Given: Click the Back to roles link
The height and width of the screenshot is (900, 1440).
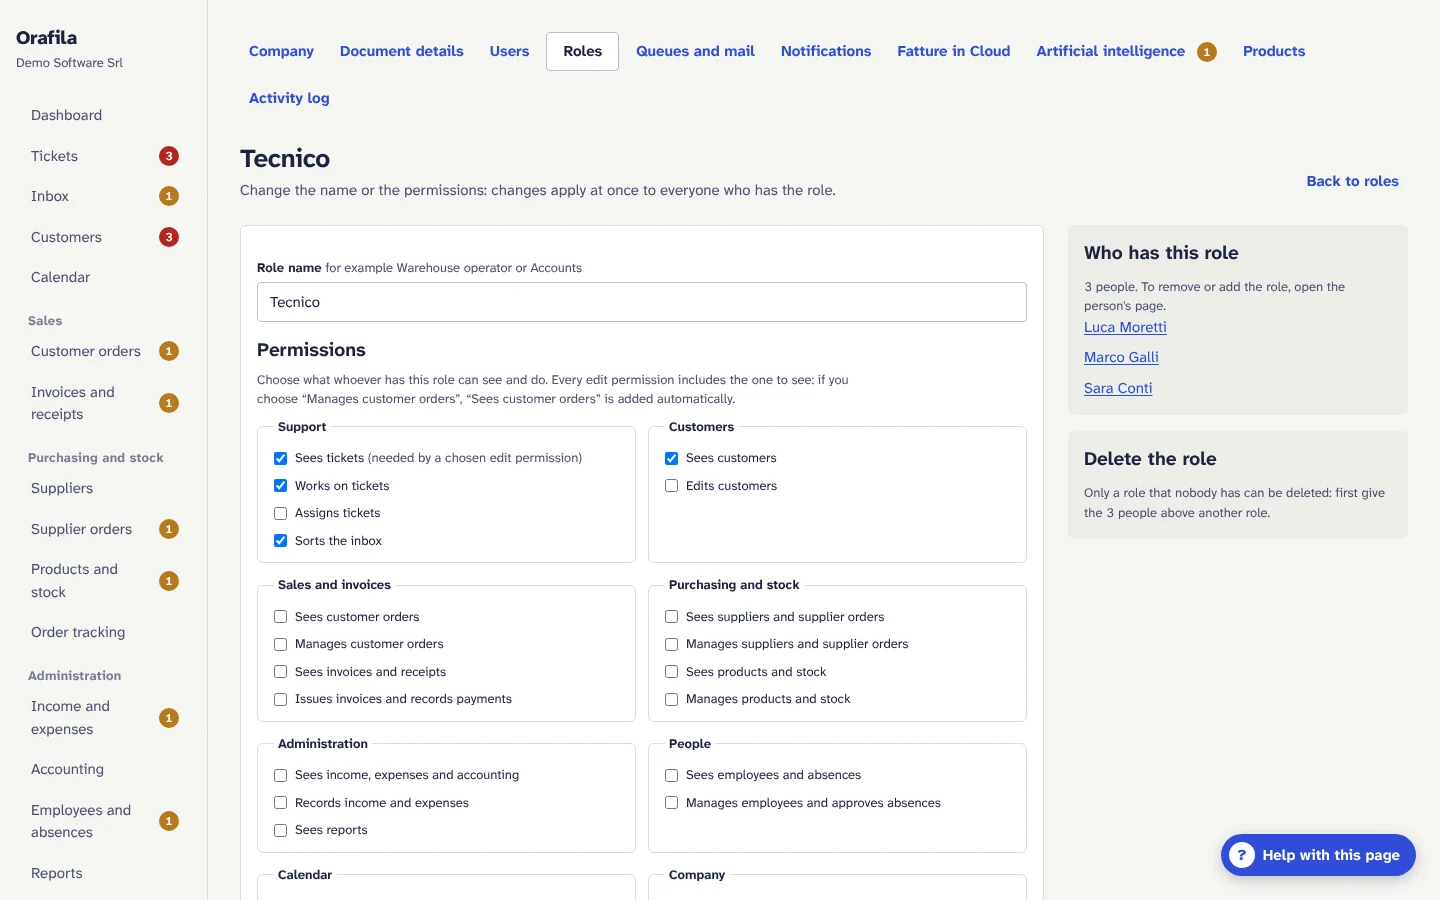Looking at the screenshot, I should [1352, 181].
